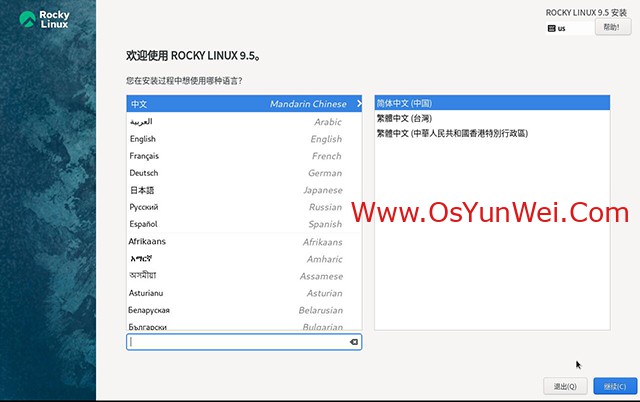Click the clear icon in the search field
Image resolution: width=640 pixels, height=402 pixels.
click(x=354, y=342)
